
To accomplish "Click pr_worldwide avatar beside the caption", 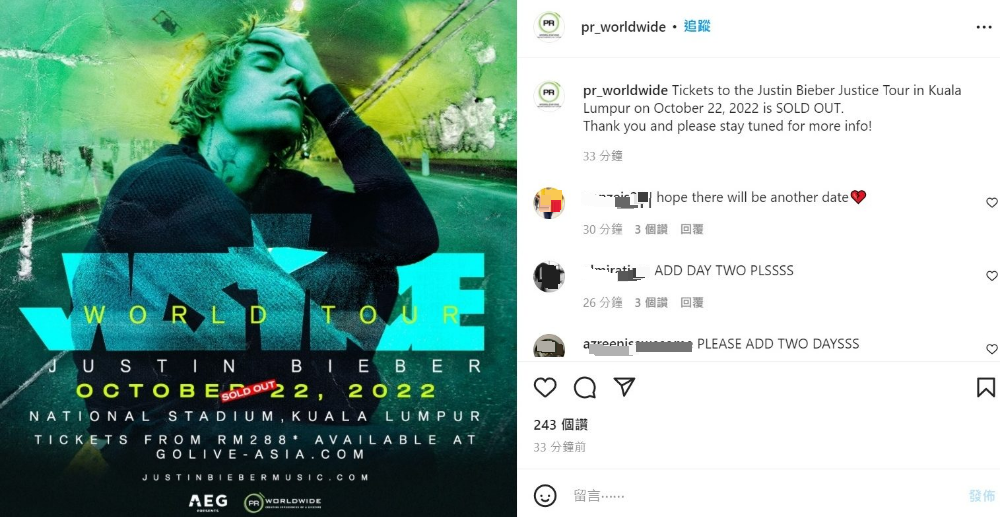I will point(548,96).
